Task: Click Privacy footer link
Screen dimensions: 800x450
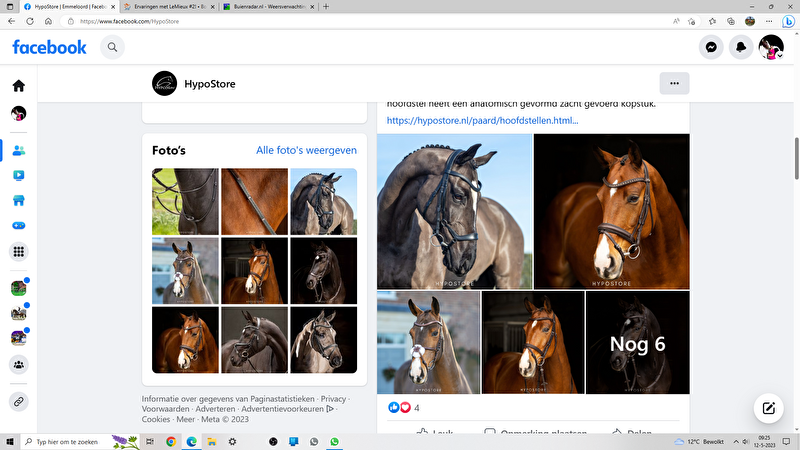Action: click(x=333, y=399)
